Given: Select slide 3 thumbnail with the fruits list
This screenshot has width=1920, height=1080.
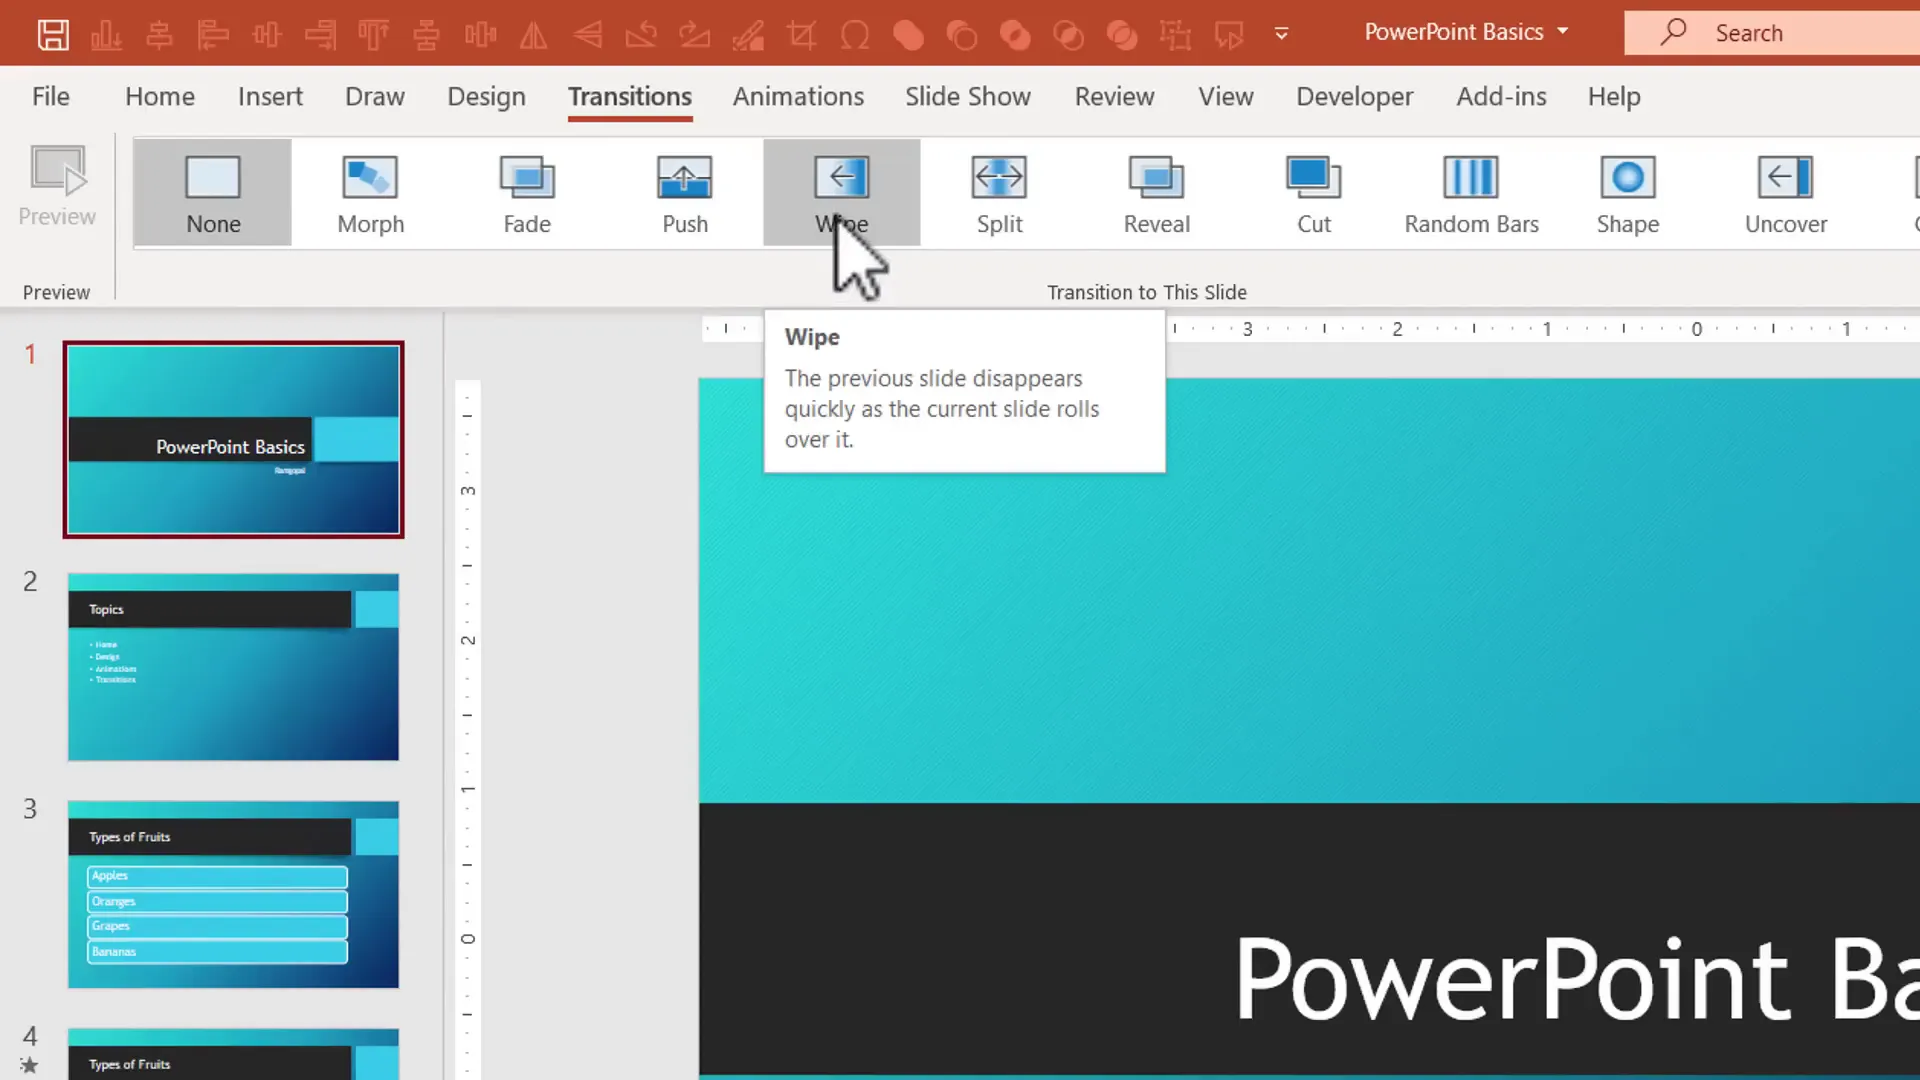Looking at the screenshot, I should pyautogui.click(x=233, y=894).
